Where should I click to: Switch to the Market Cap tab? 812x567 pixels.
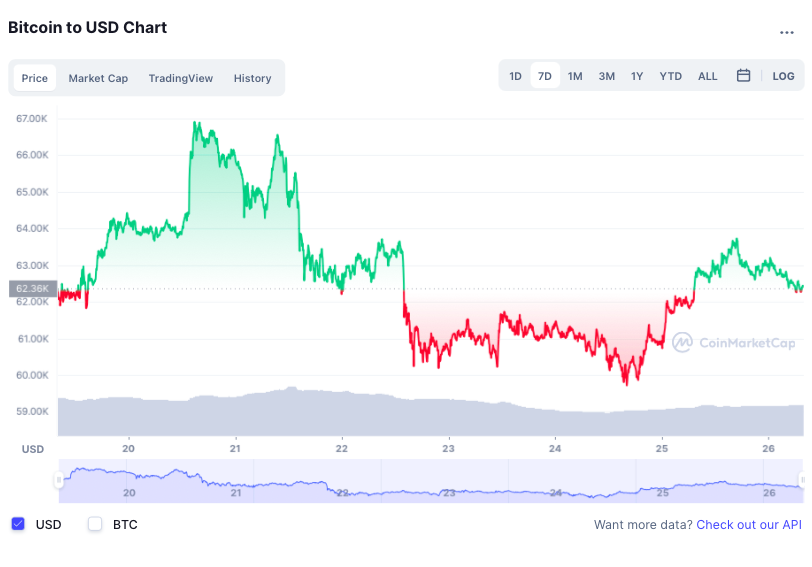[98, 78]
